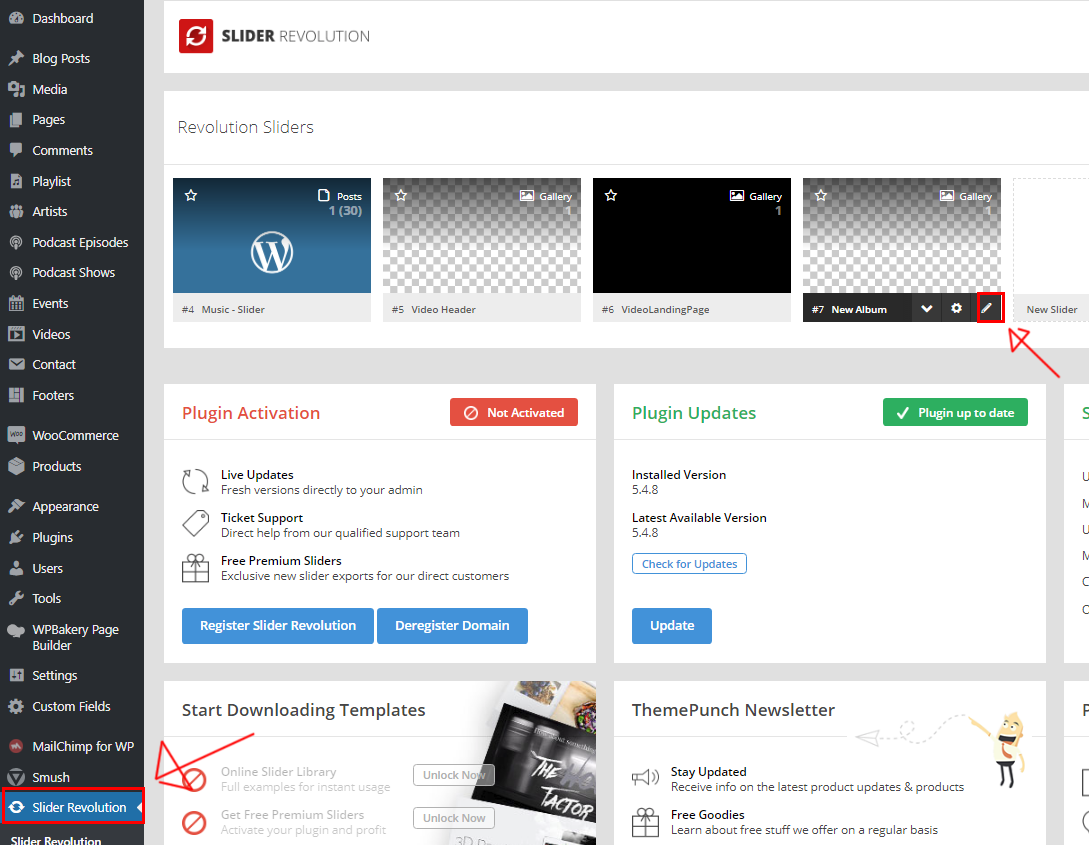
Task: Star the New Album slider
Action: click(x=821, y=196)
